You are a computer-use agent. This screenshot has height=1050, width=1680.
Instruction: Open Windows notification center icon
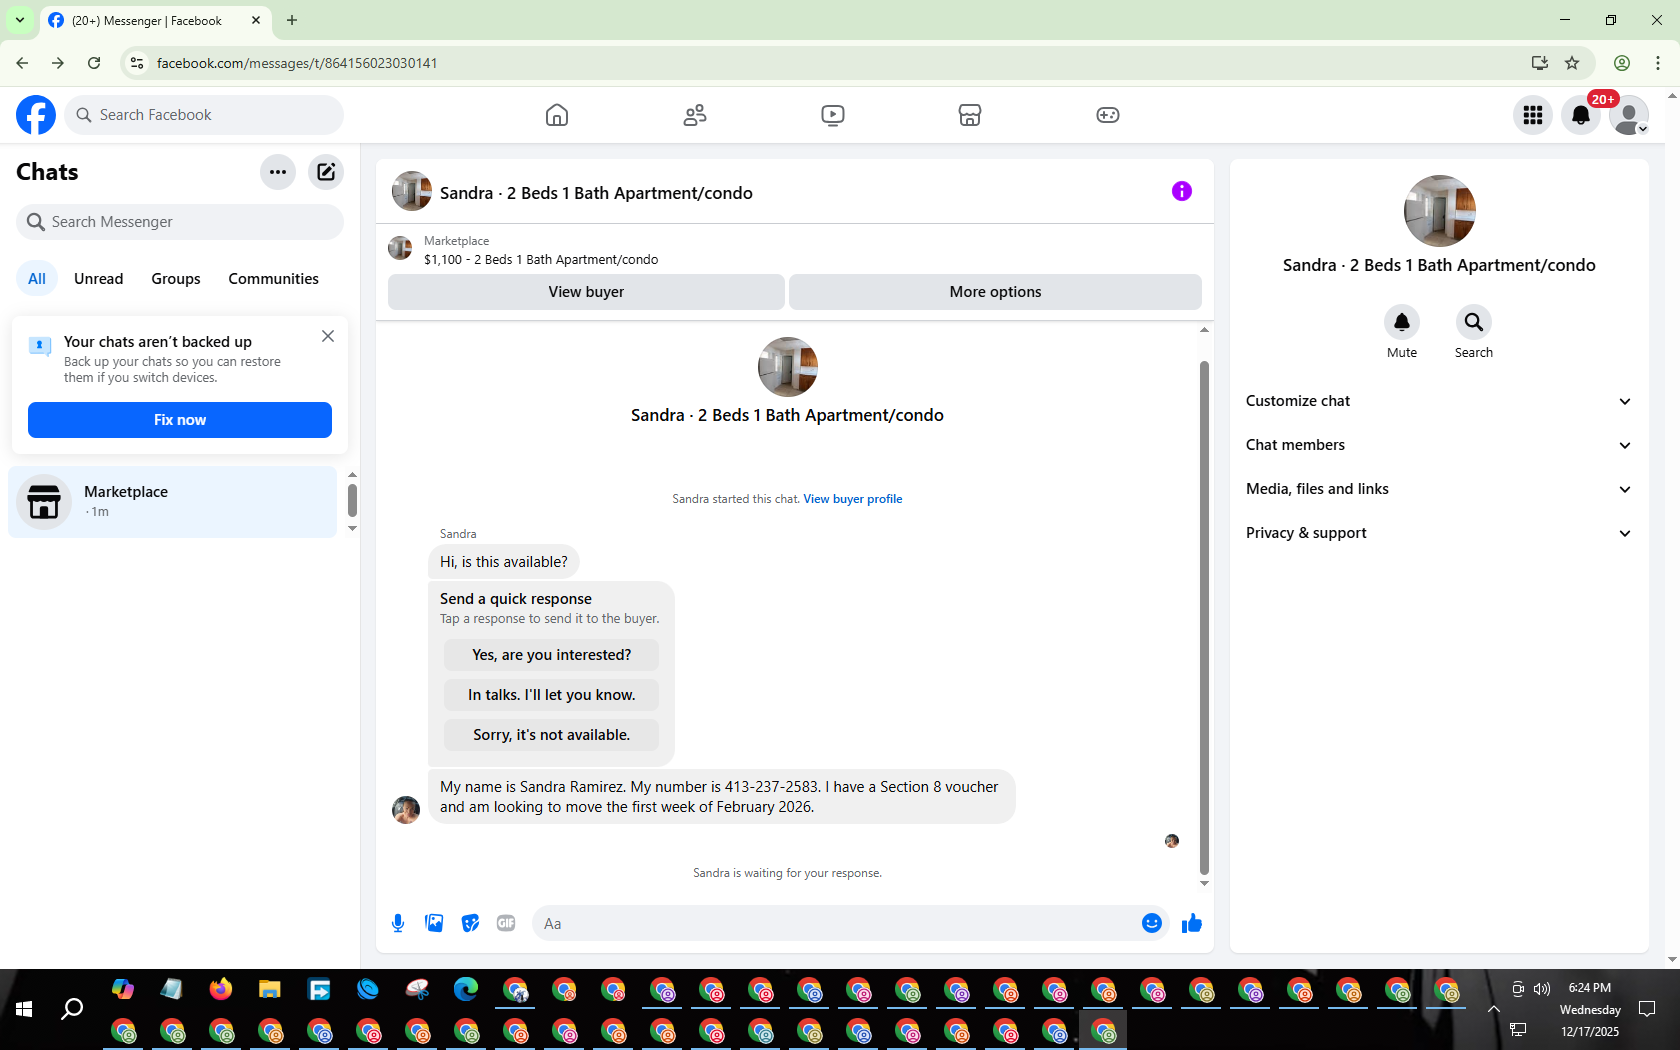(1647, 1009)
